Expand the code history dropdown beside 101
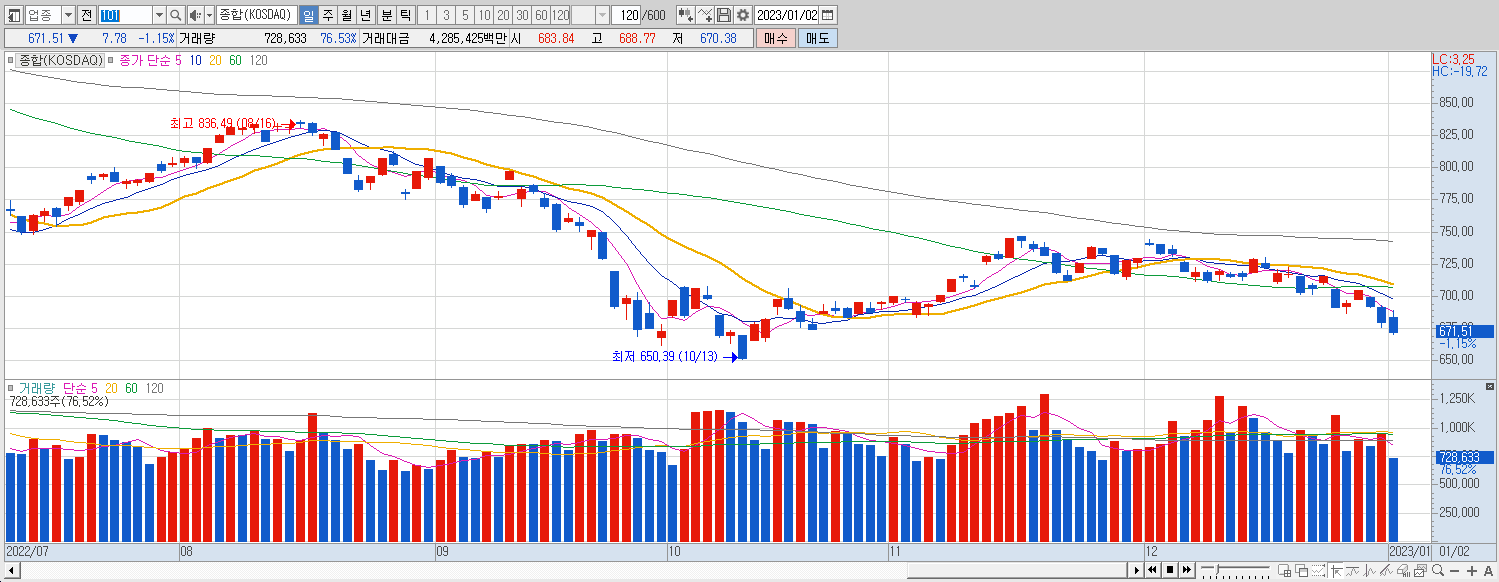The height and width of the screenshot is (582, 1499). (x=159, y=15)
